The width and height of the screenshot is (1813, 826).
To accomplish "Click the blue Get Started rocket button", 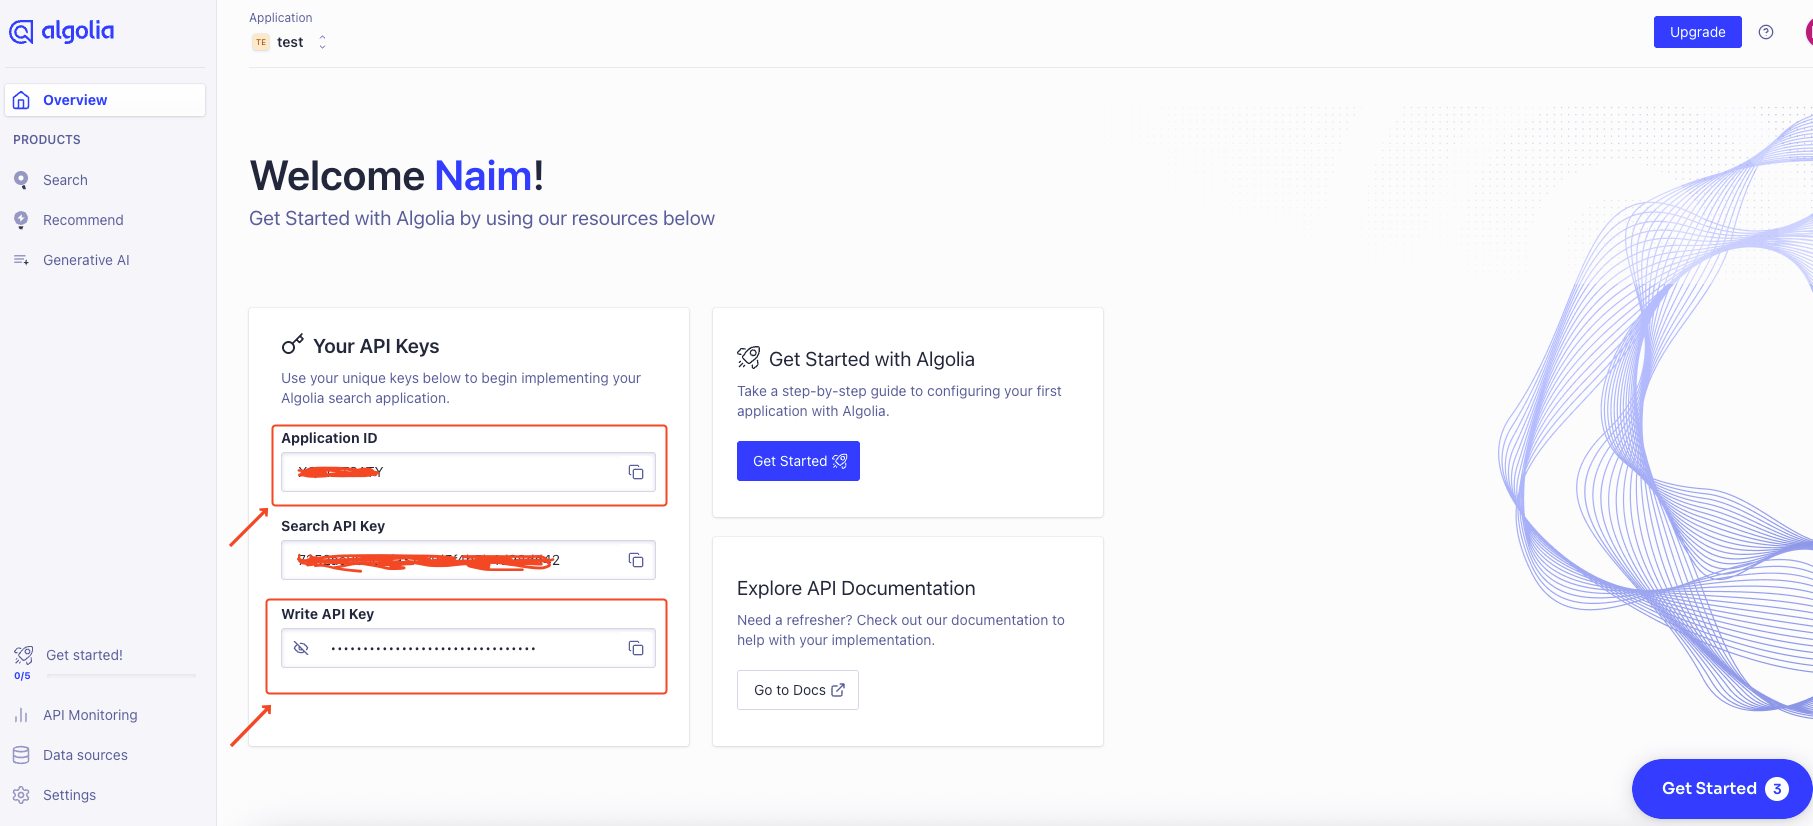I will 798,461.
